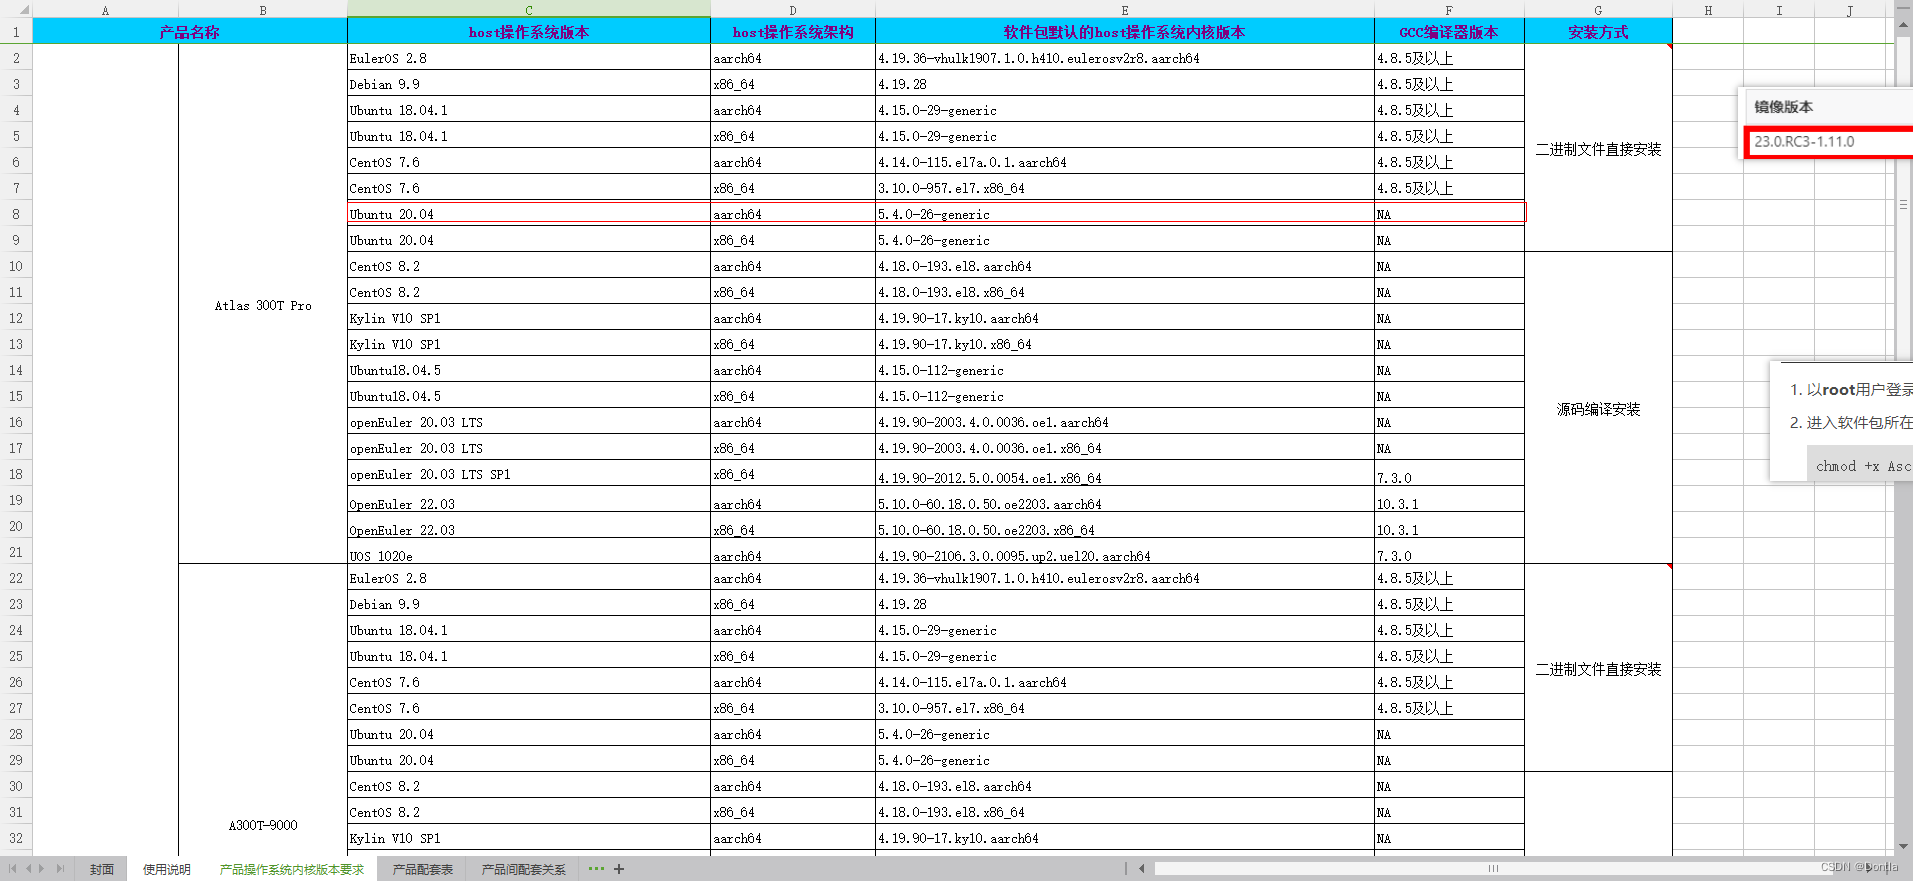Select column D header

click(793, 10)
